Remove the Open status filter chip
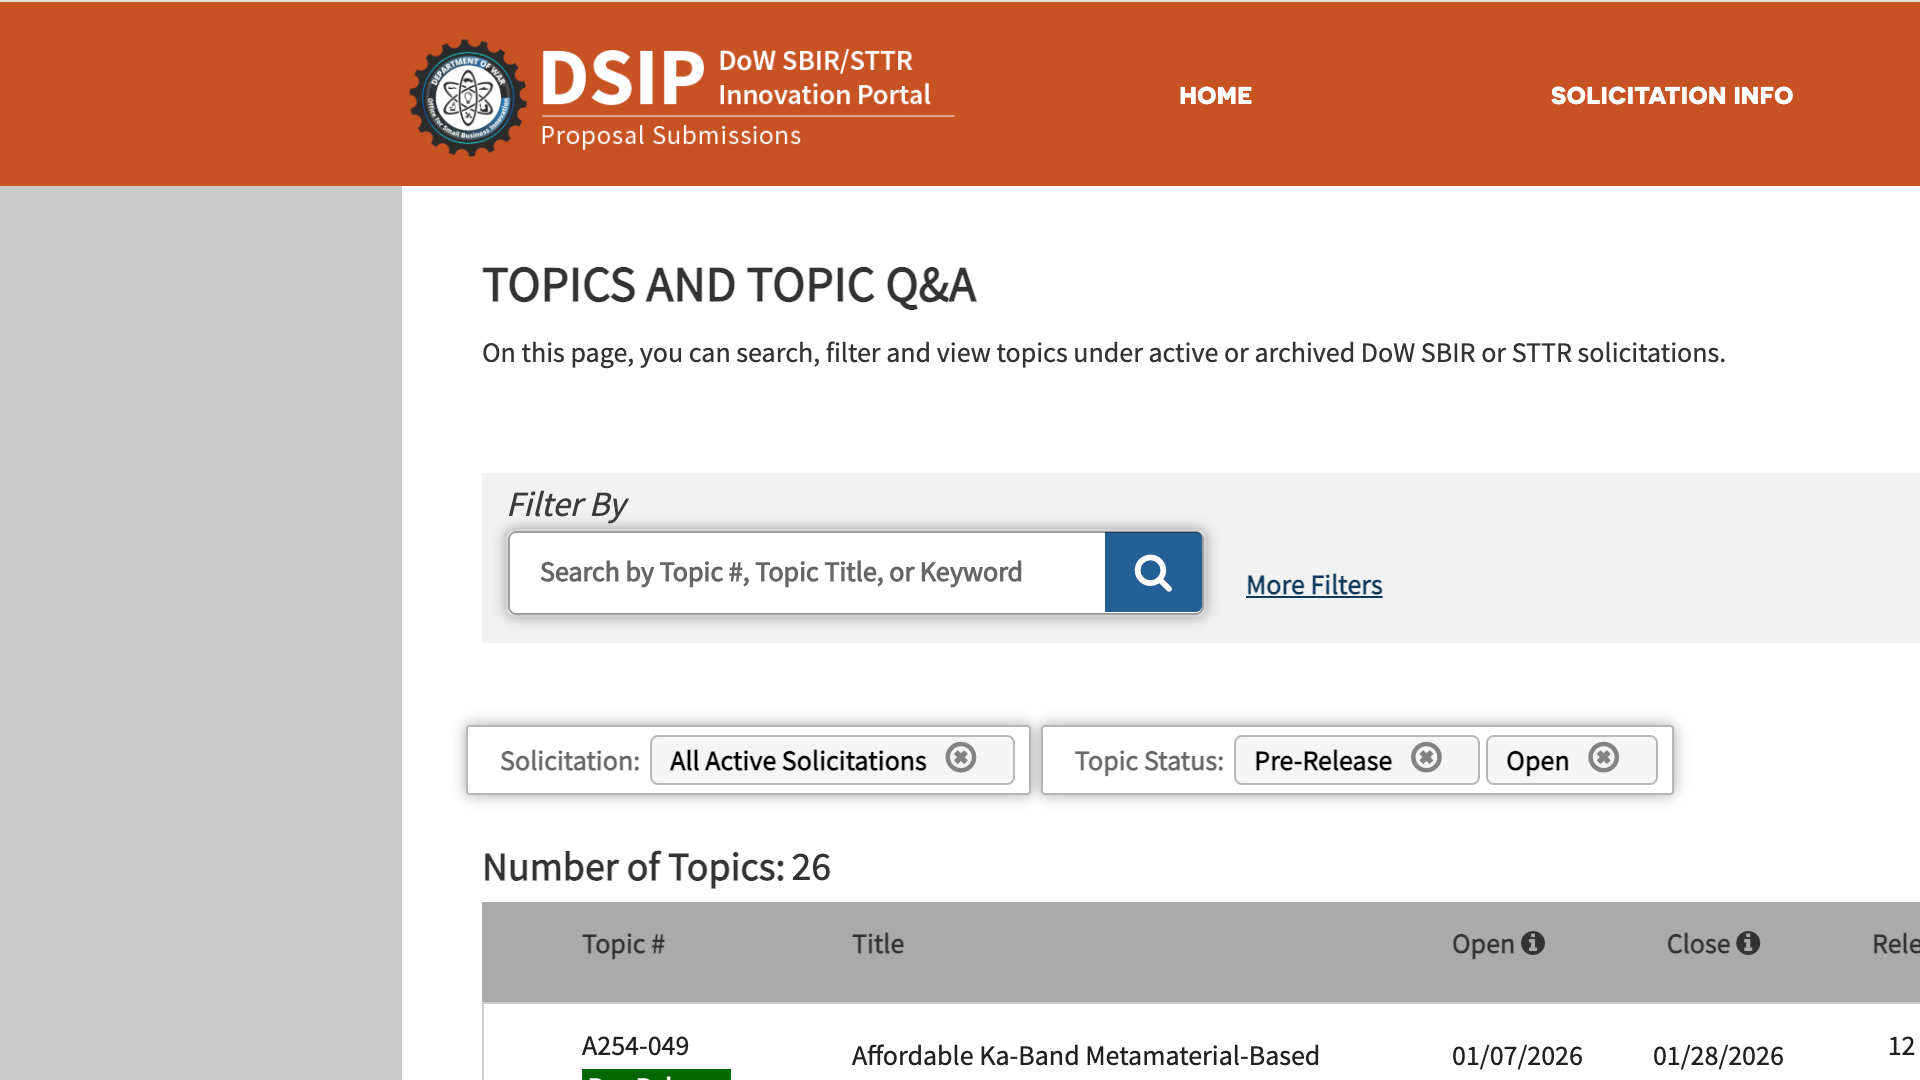The image size is (1920, 1080). point(1603,758)
